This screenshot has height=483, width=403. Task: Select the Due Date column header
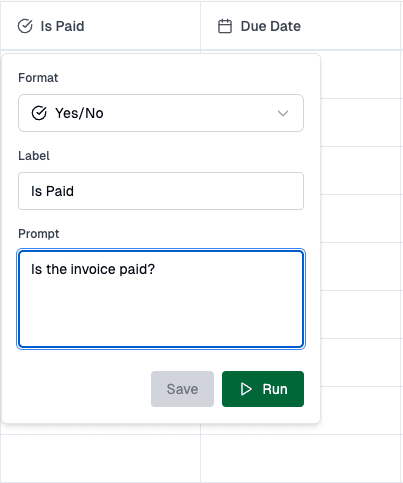[x=300, y=26]
